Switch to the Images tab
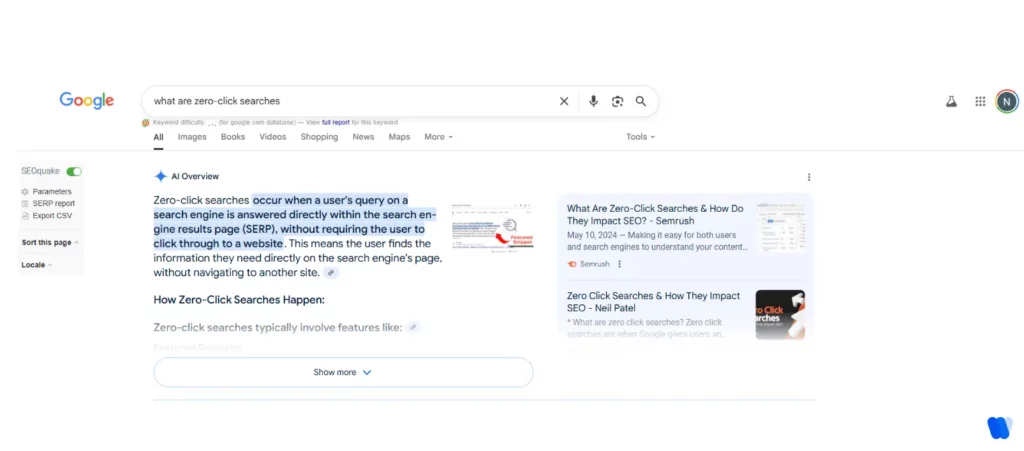1024x451 pixels. click(192, 137)
